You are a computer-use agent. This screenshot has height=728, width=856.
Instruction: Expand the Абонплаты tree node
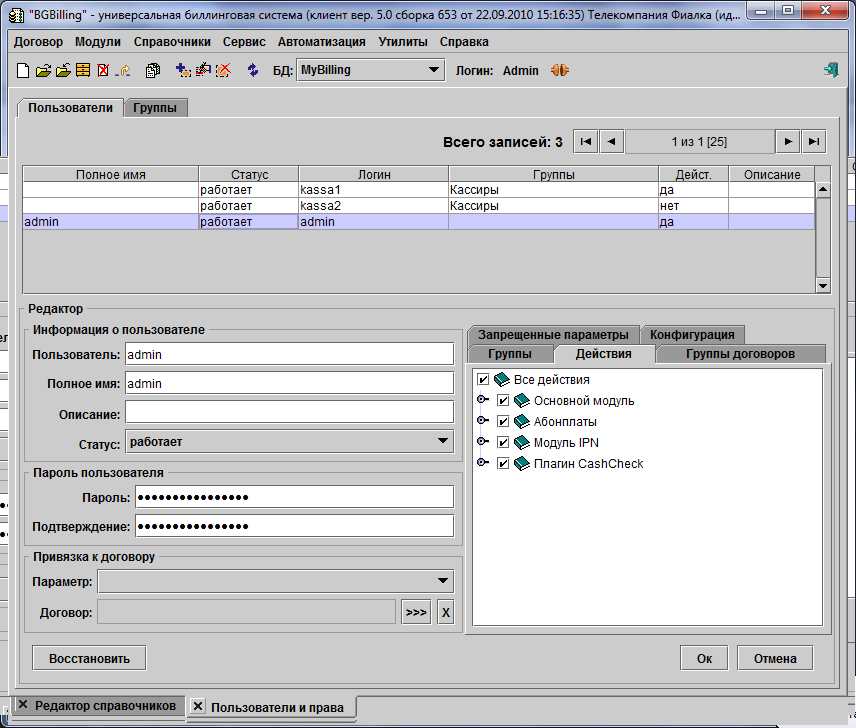coord(482,420)
